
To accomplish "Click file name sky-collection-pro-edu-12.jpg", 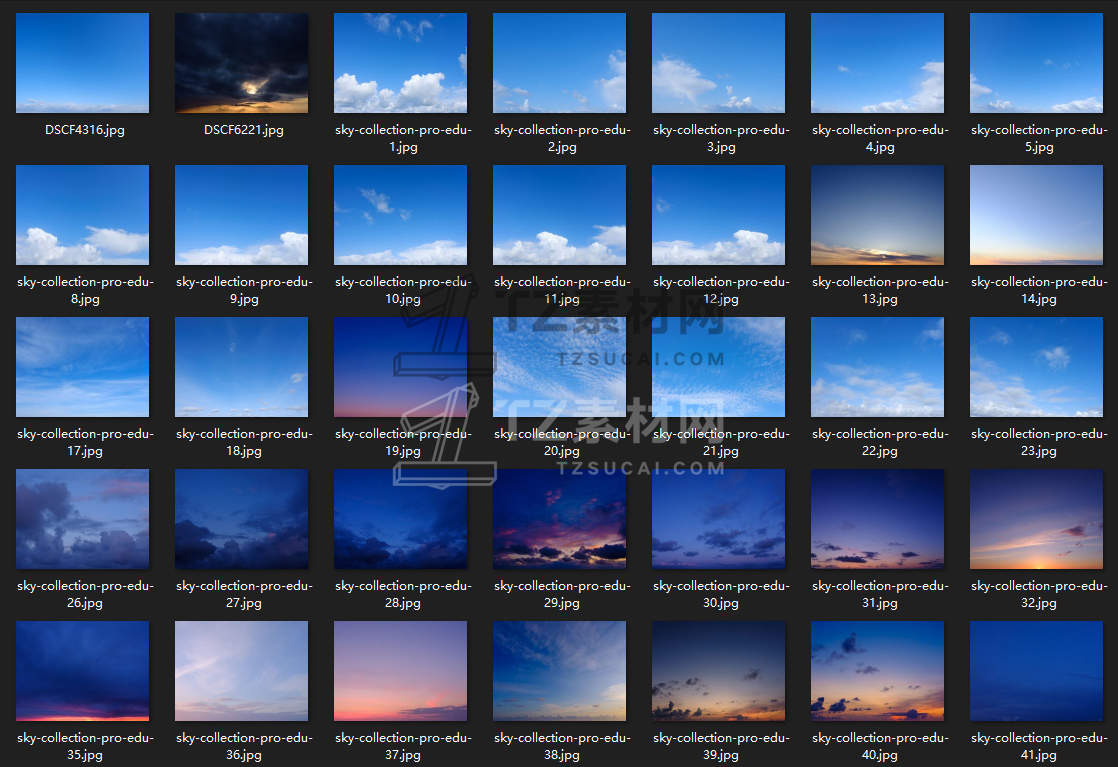I will (722, 290).
